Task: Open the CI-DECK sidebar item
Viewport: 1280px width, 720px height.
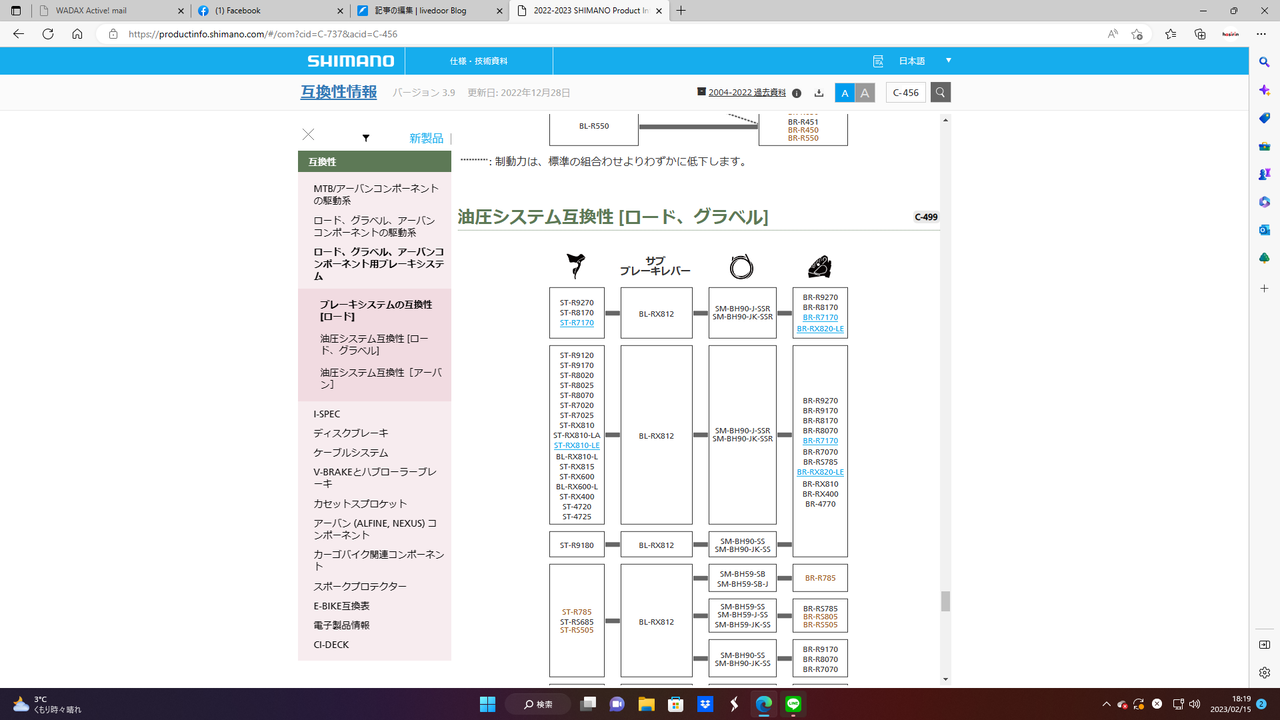Action: (331, 645)
